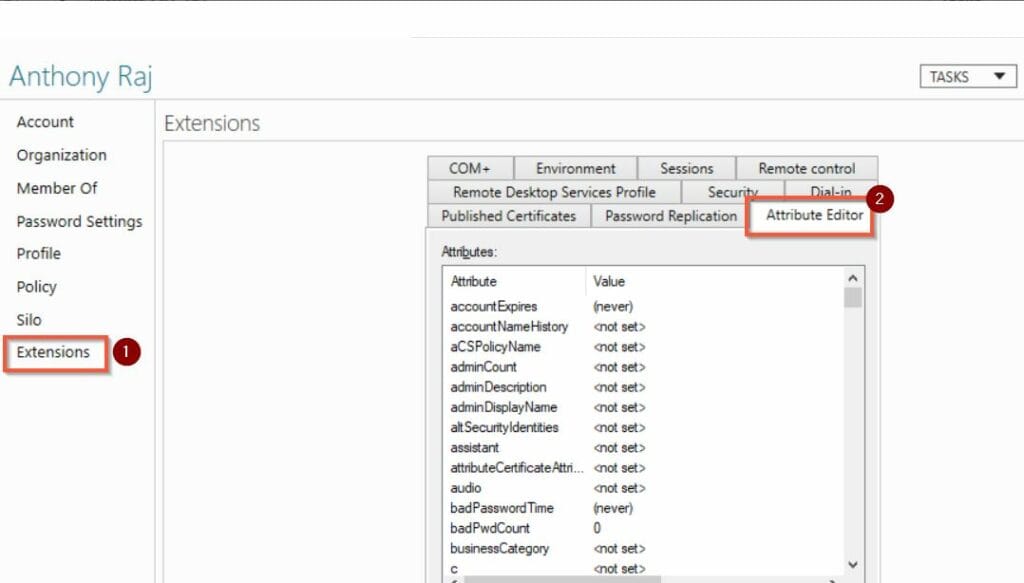The width and height of the screenshot is (1024, 583).
Task: Sort by the Value column header
Action: coord(714,281)
